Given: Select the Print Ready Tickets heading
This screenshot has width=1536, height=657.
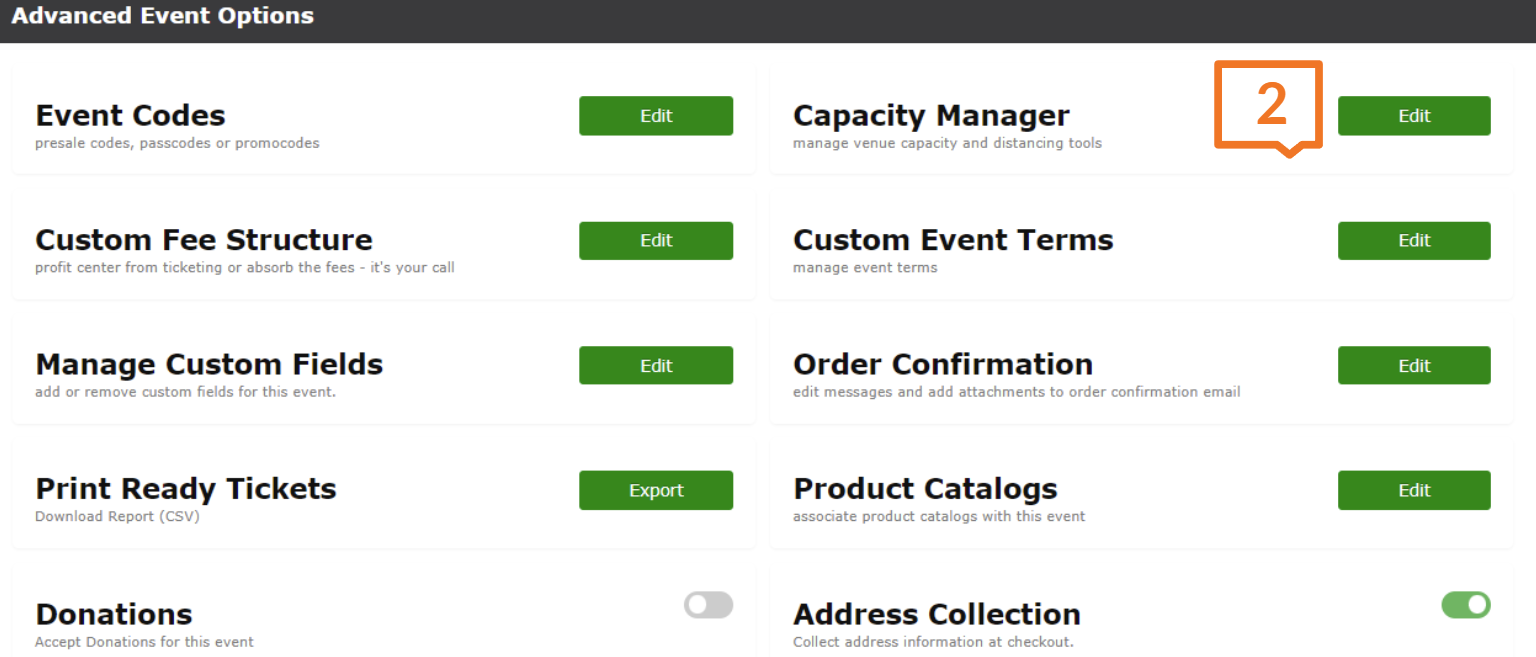Looking at the screenshot, I should pos(186,489).
